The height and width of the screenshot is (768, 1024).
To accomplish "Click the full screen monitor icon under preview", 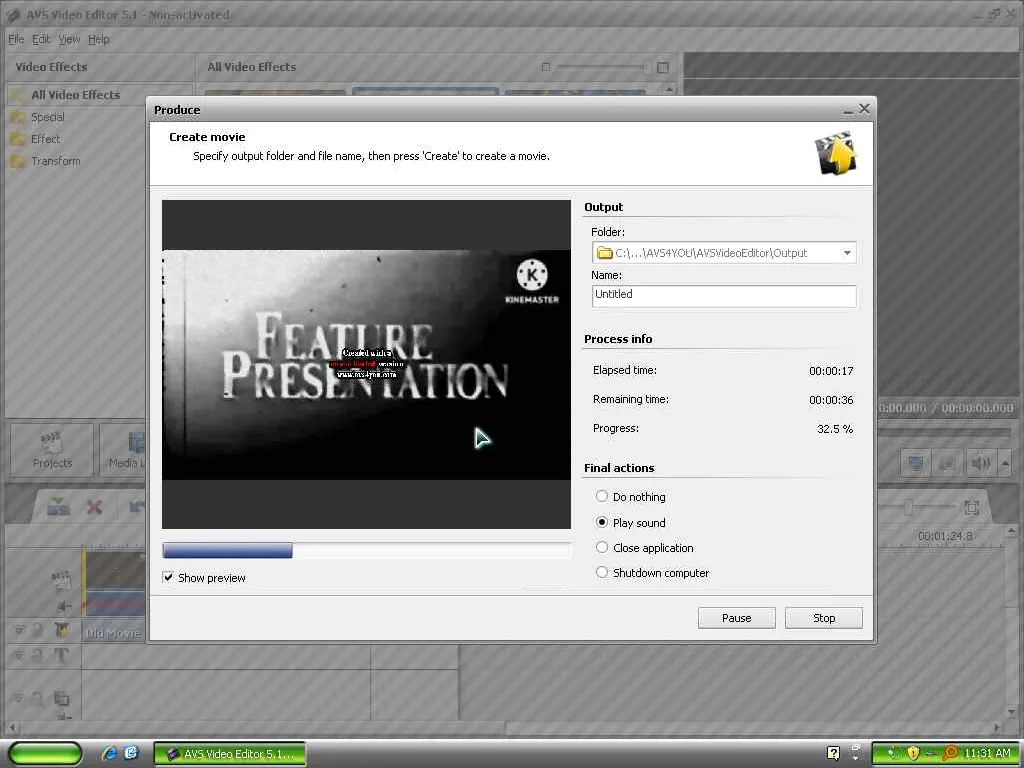I will [916, 464].
